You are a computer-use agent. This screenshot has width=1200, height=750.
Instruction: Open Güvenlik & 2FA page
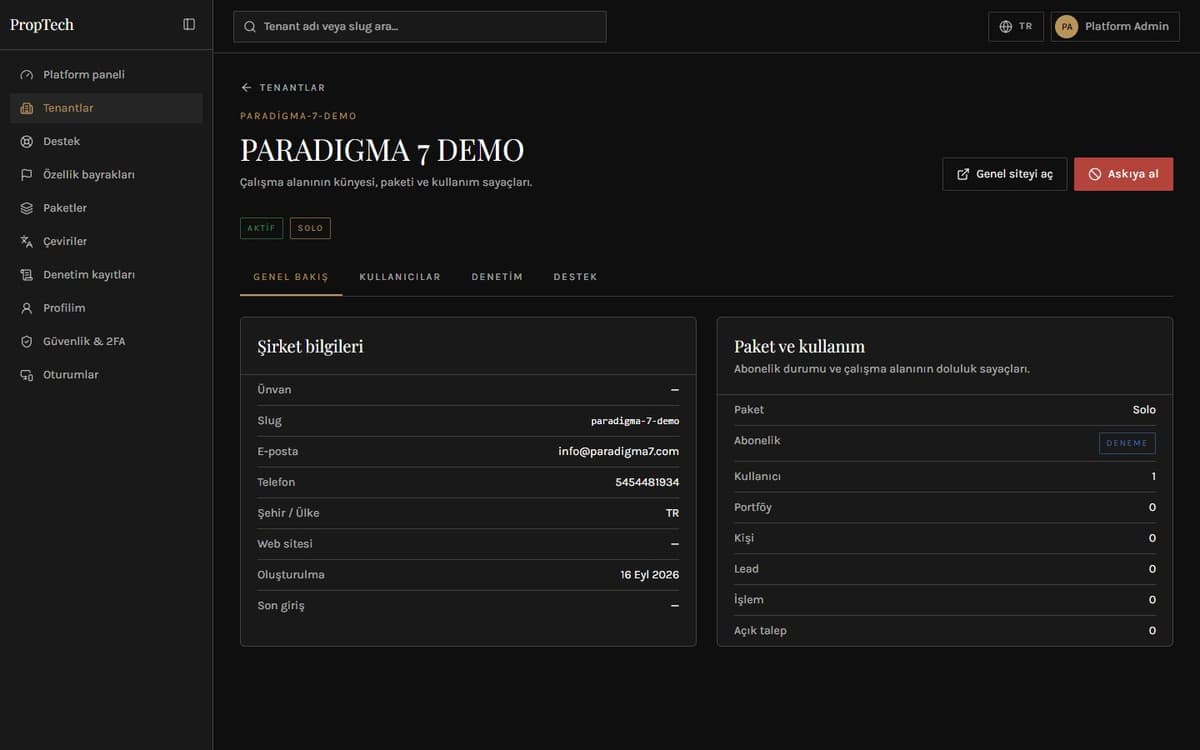click(x=106, y=342)
